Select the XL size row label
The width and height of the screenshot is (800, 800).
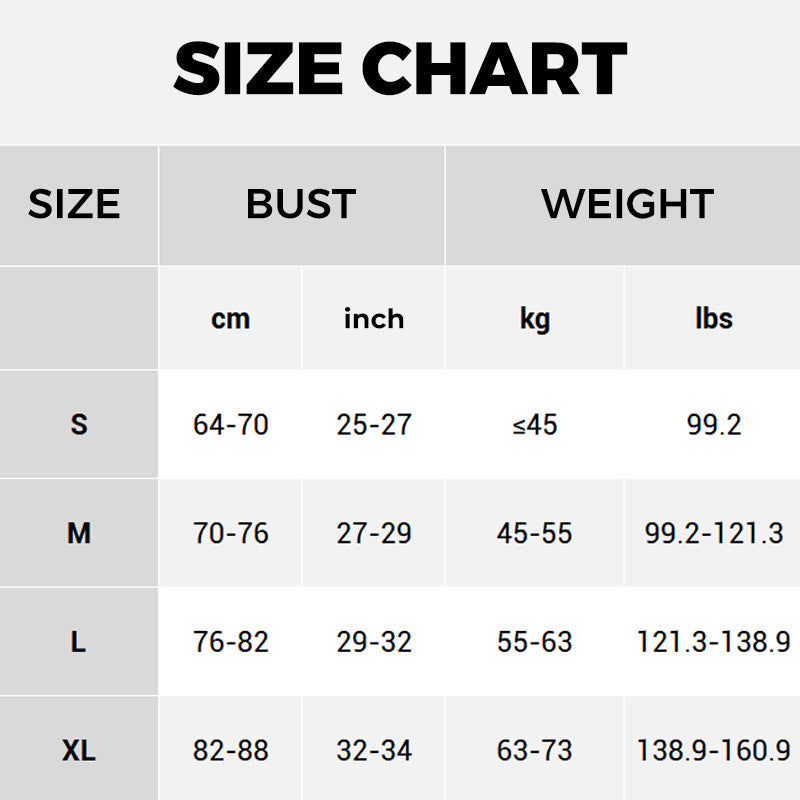pos(79,750)
